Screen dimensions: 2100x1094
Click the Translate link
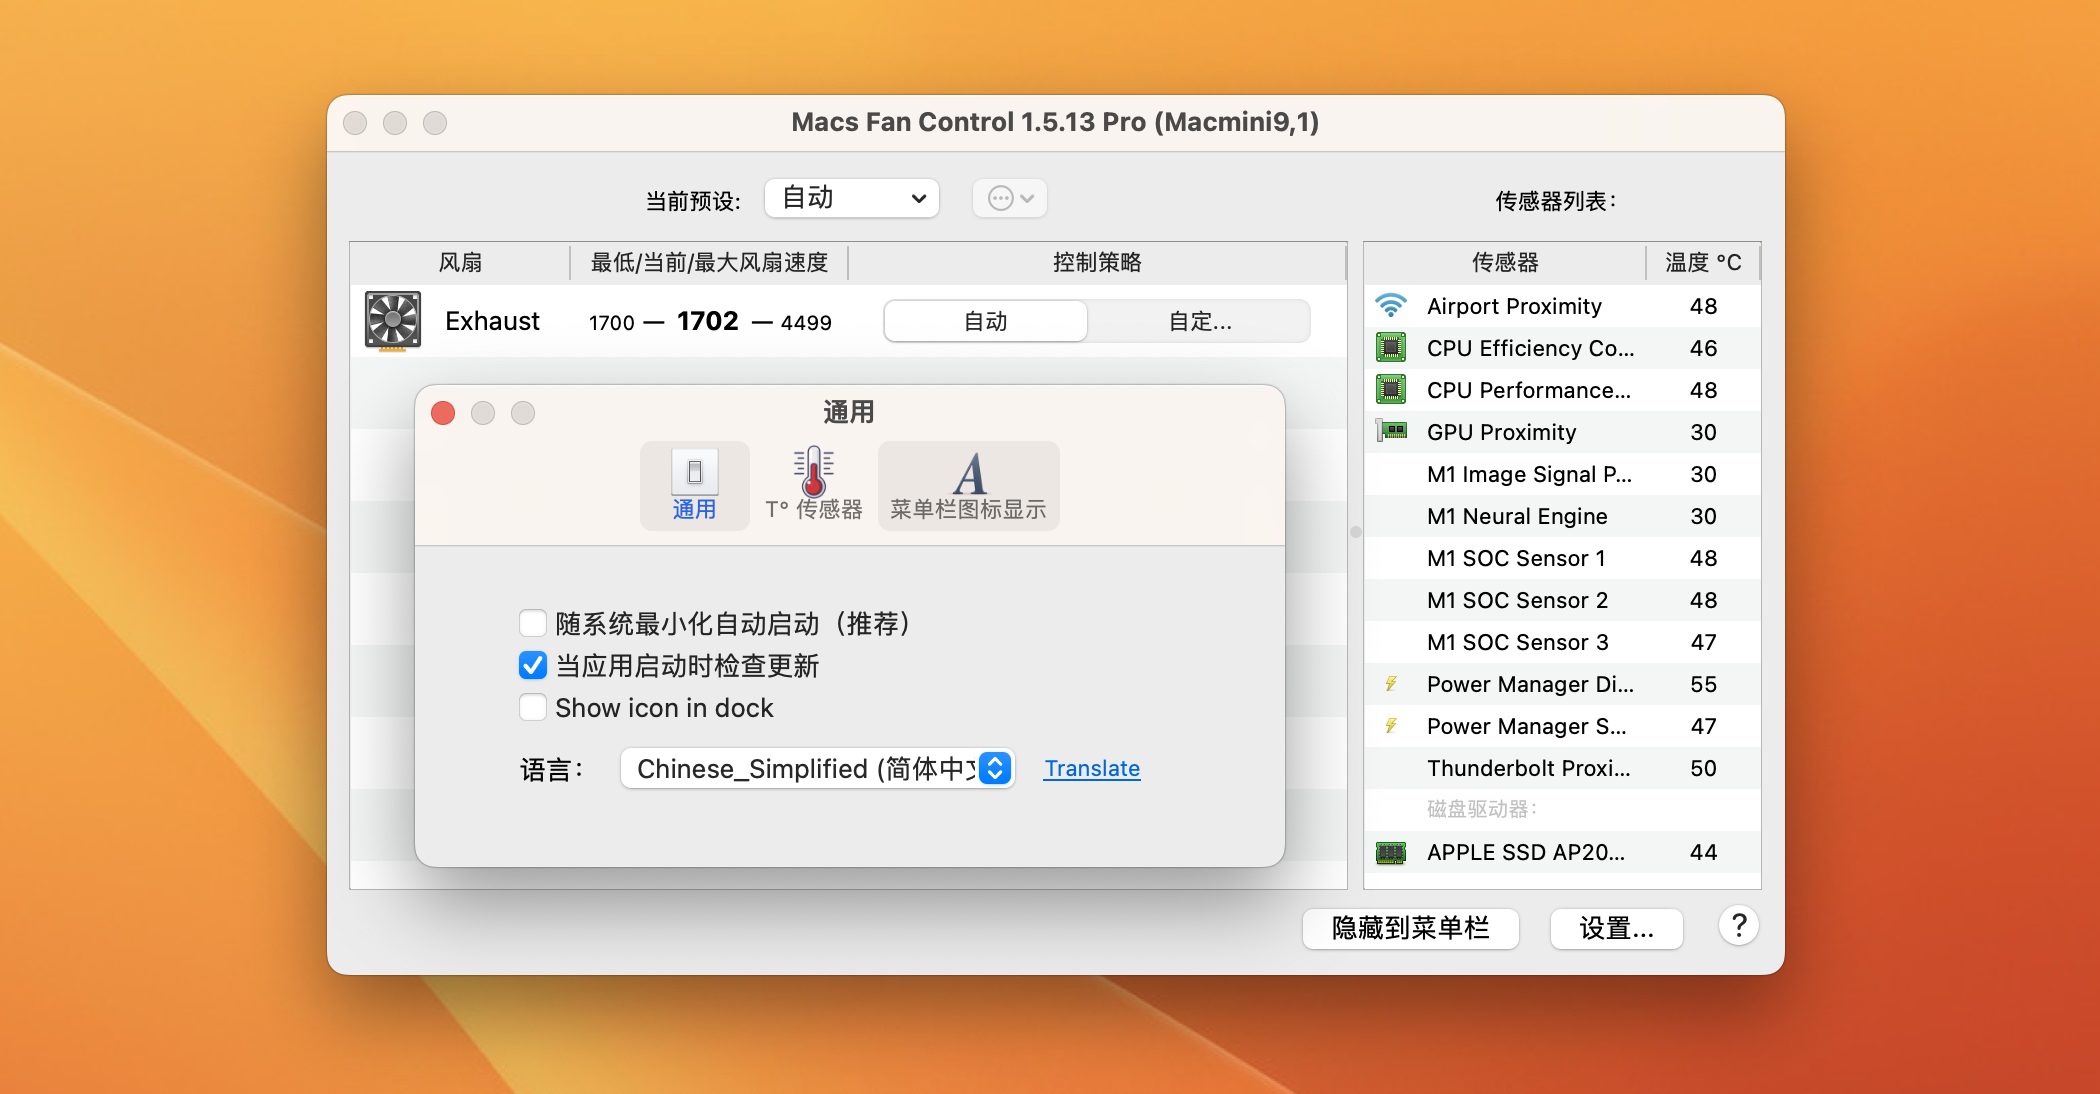[x=1092, y=768]
